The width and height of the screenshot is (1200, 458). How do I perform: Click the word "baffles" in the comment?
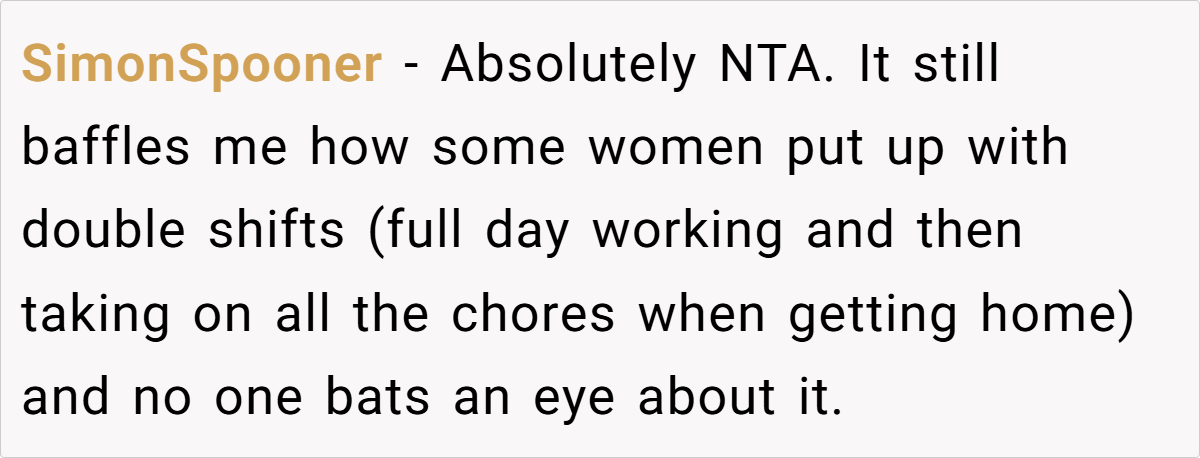106,149
